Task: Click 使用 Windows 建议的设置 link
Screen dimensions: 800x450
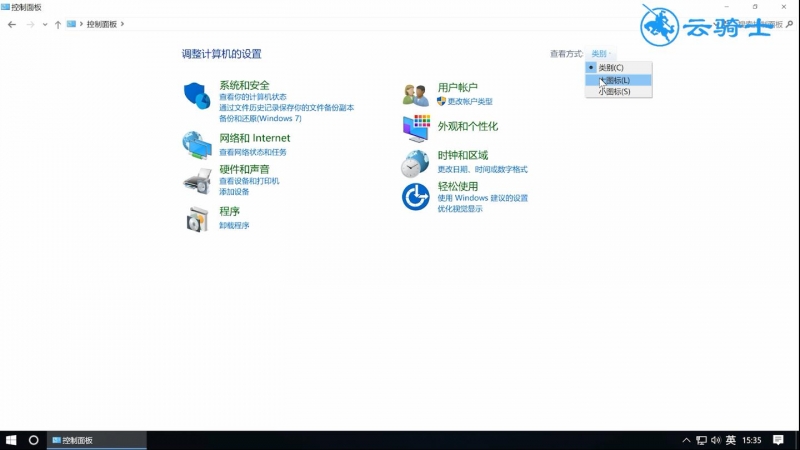Action: (x=483, y=198)
